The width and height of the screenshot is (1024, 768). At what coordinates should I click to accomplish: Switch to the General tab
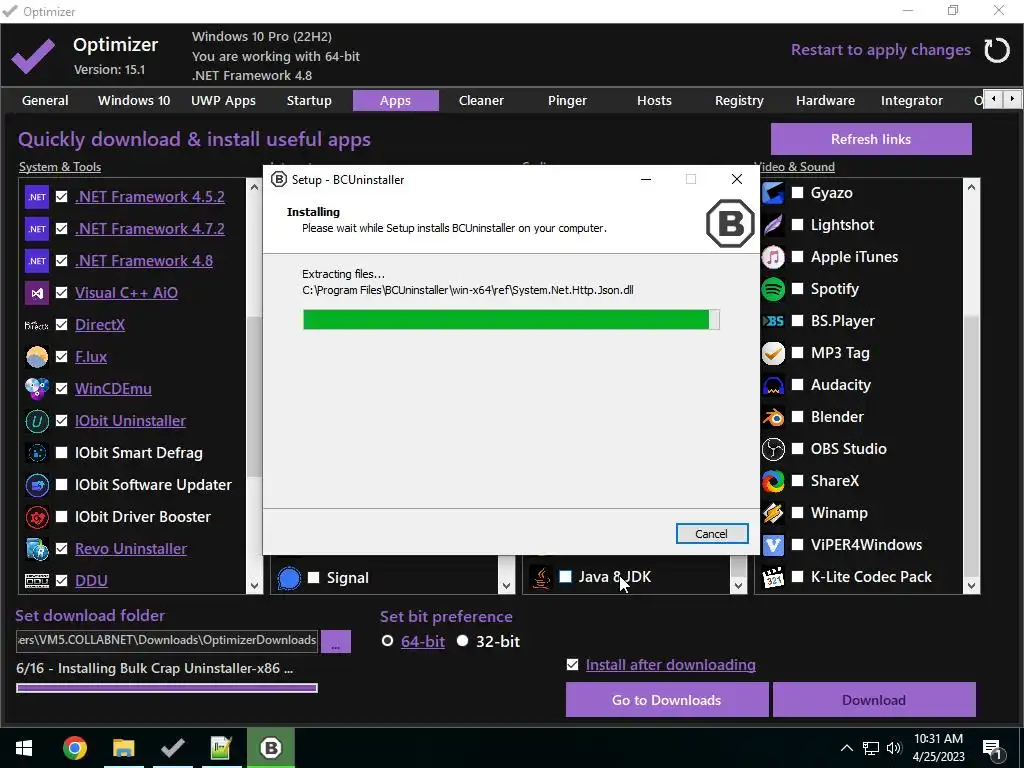pyautogui.click(x=45, y=101)
